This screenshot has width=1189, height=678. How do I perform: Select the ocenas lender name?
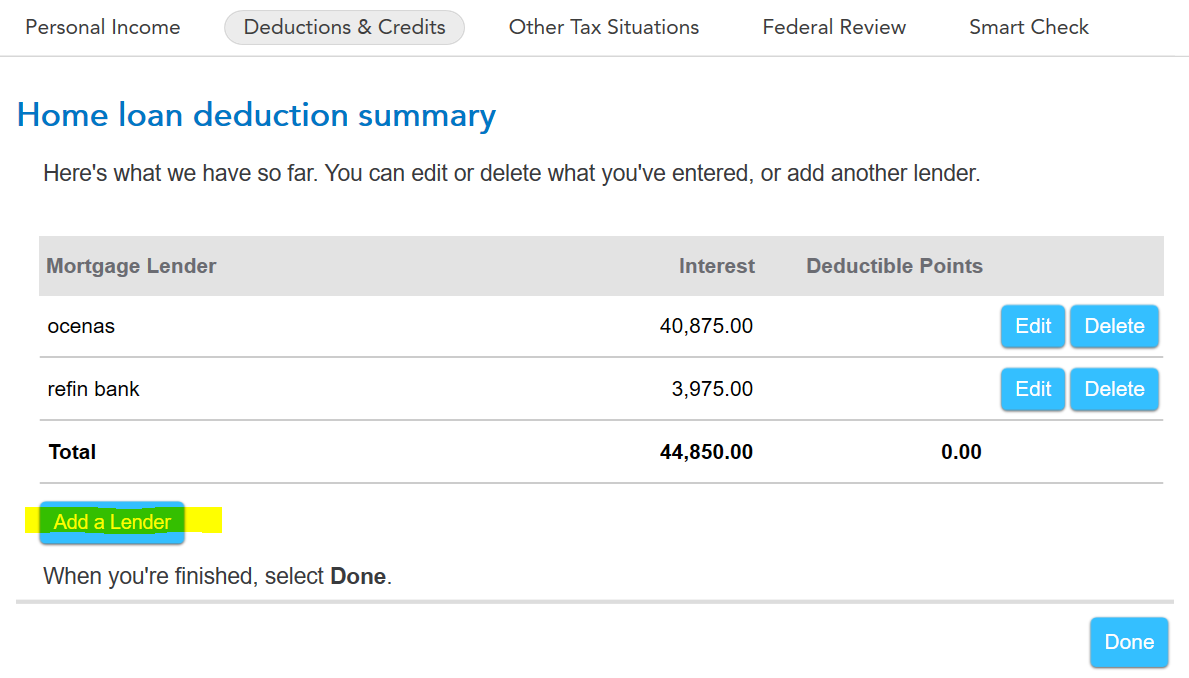tap(81, 326)
